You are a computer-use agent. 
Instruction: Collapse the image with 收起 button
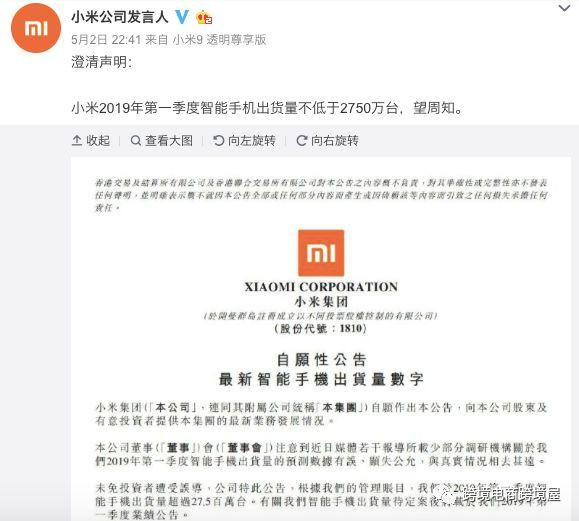point(91,141)
